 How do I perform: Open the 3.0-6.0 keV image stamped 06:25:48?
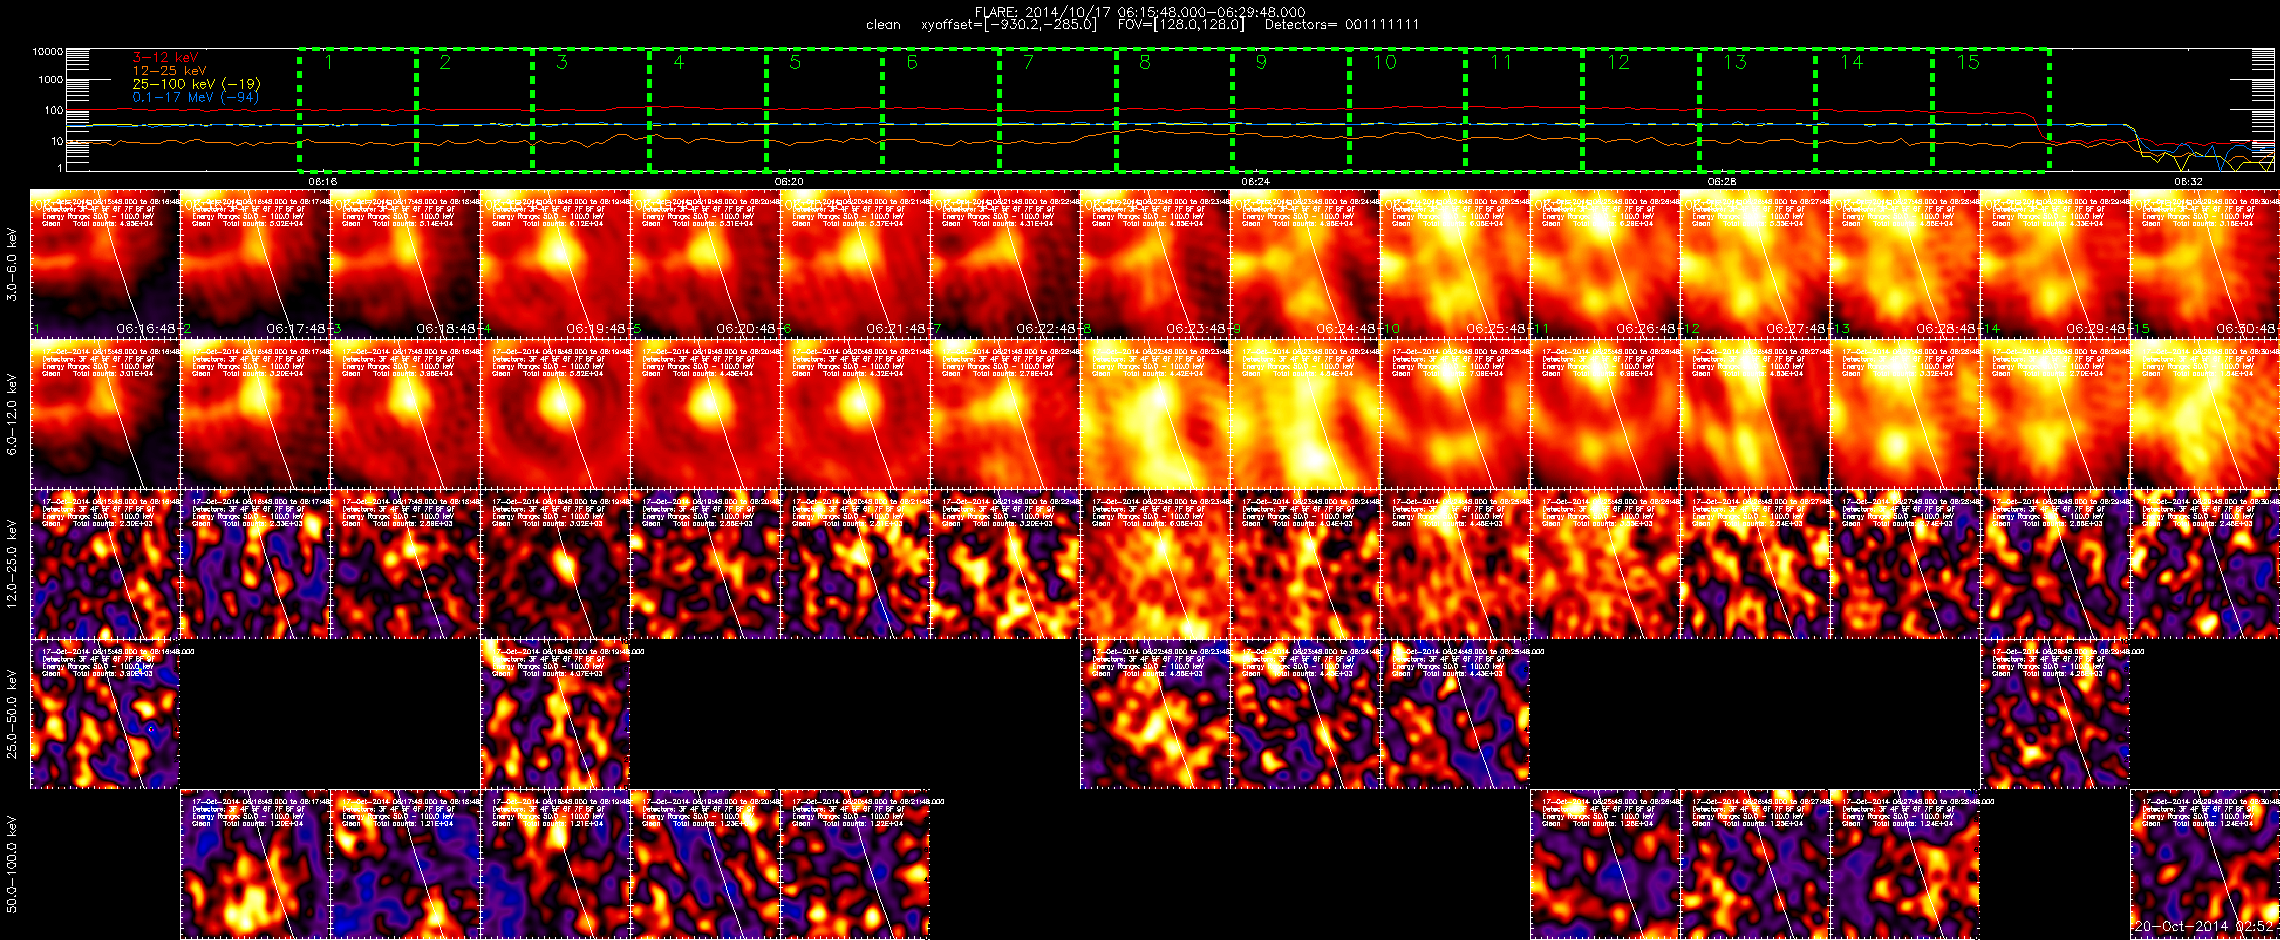[1455, 263]
